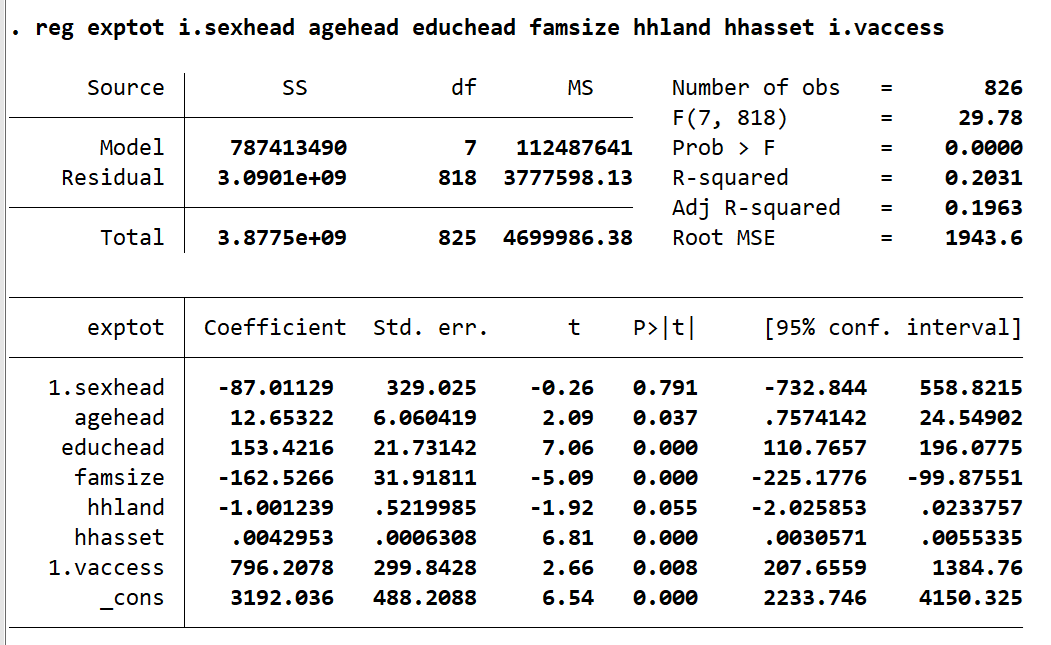Select the Root MSE value 1943.6
Image resolution: width=1051 pixels, height=645 pixels.
pyautogui.click(x=984, y=238)
